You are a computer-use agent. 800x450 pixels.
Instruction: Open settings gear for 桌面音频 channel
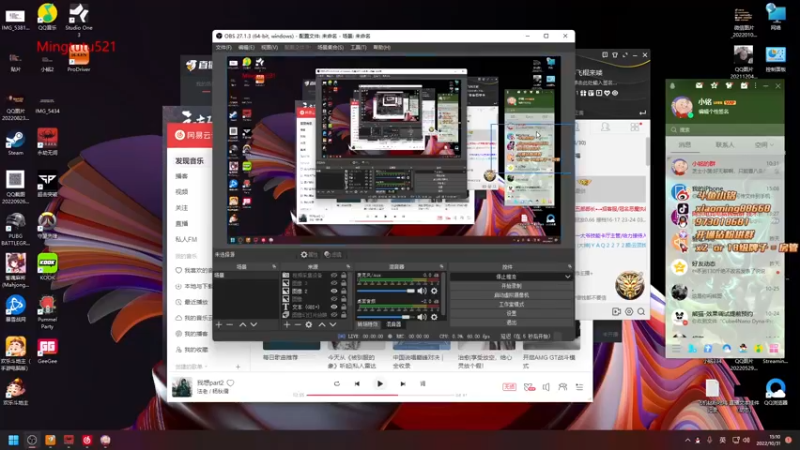click(434, 317)
